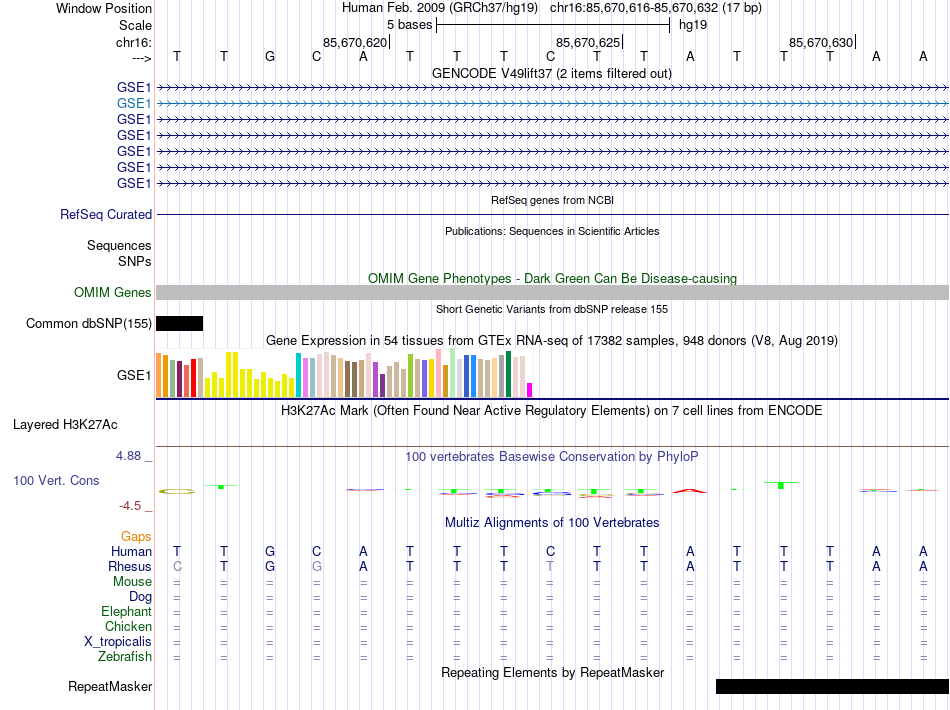Screen dimensions: 950x710
Task: Click 100 vertebrates Basewise Conservation by PhyloP title
Action: pyautogui.click(x=552, y=457)
